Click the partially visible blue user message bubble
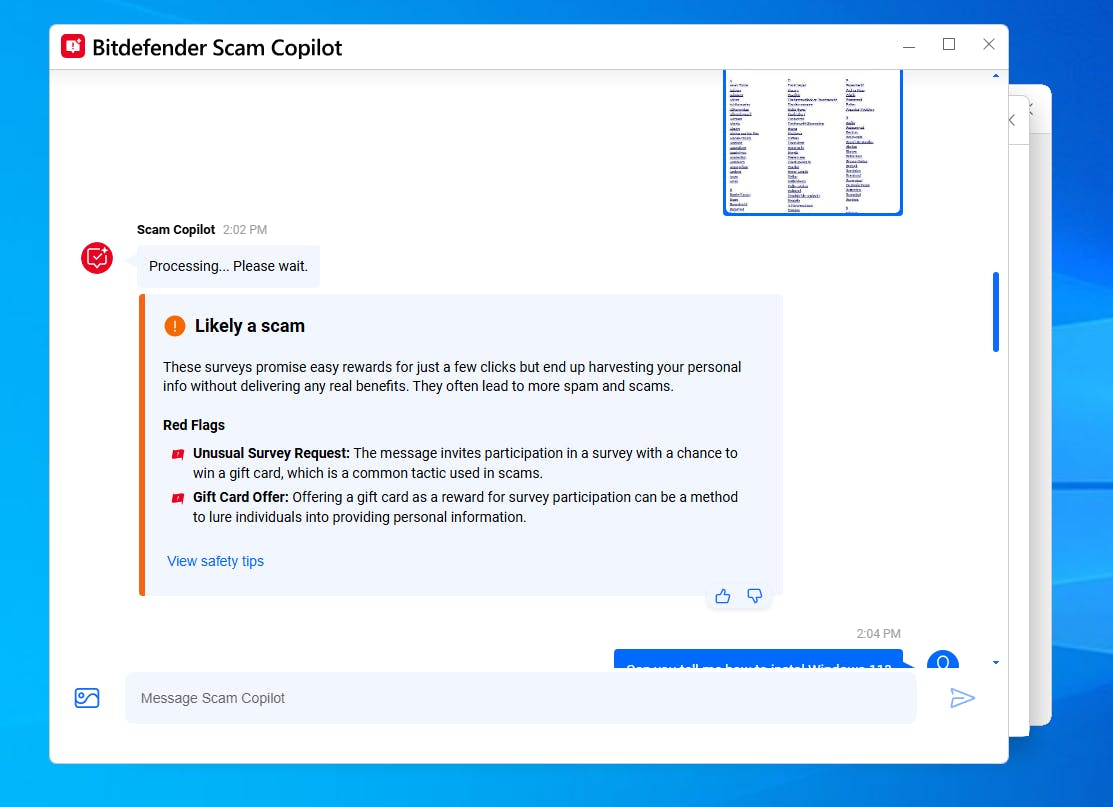This screenshot has height=807, width=1113. coord(758,659)
